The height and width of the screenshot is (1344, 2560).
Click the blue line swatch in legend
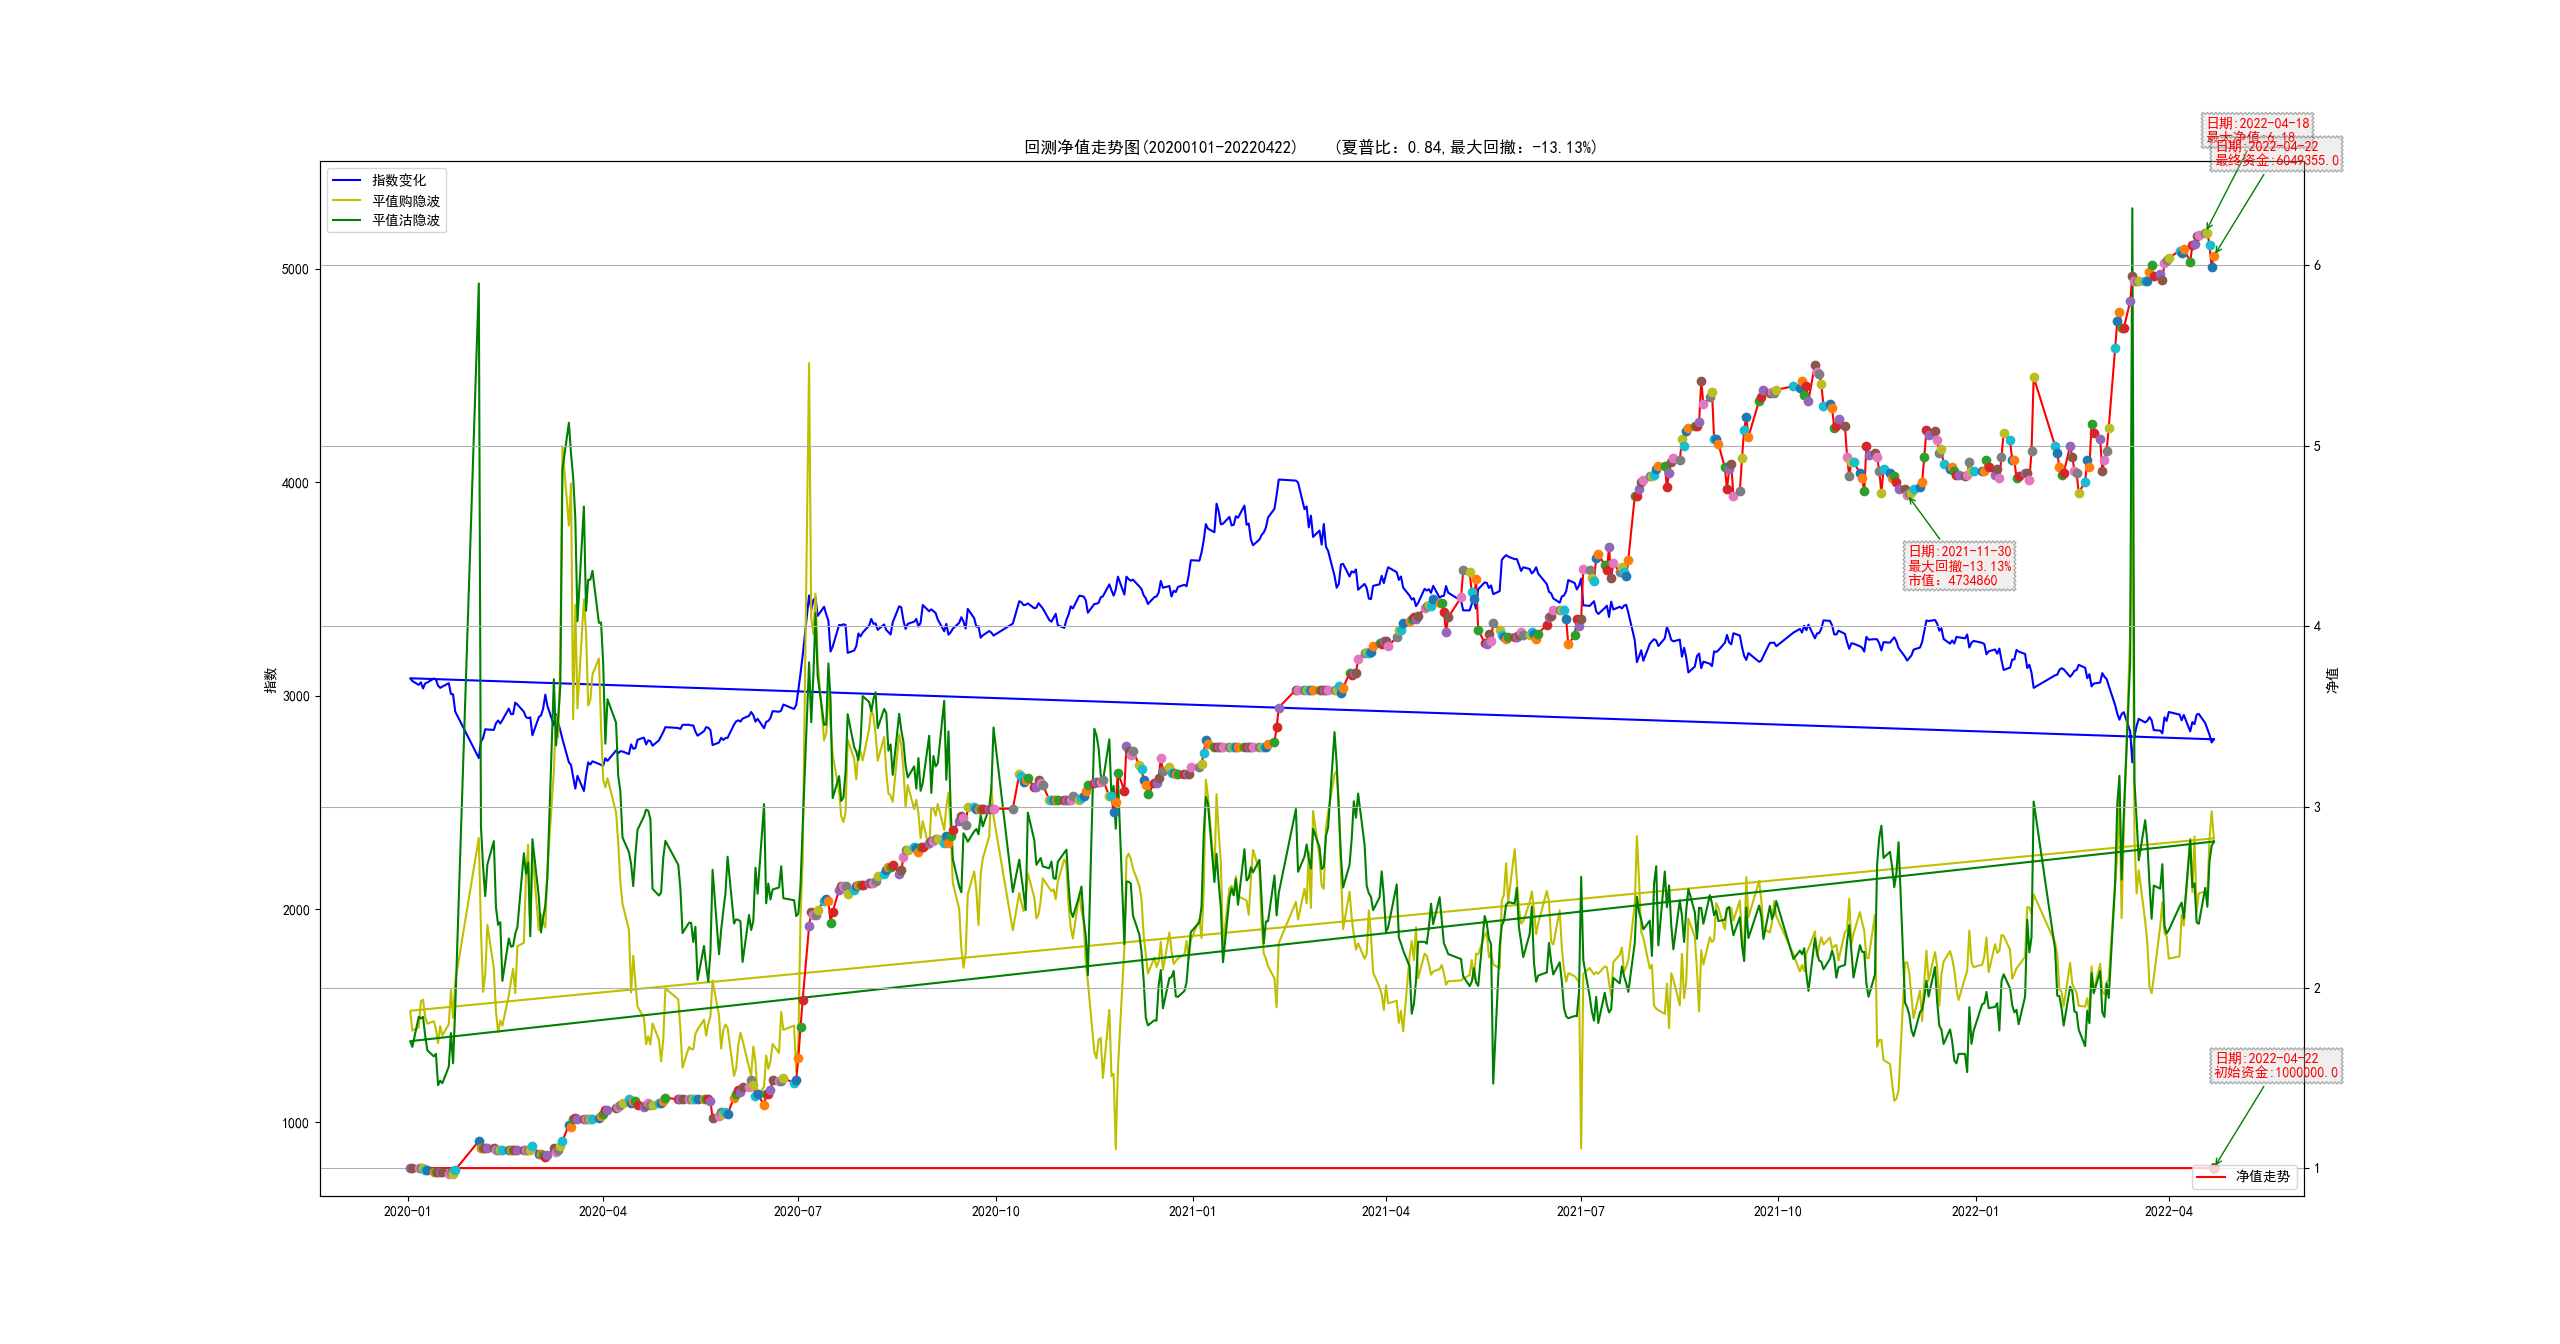click(x=346, y=180)
